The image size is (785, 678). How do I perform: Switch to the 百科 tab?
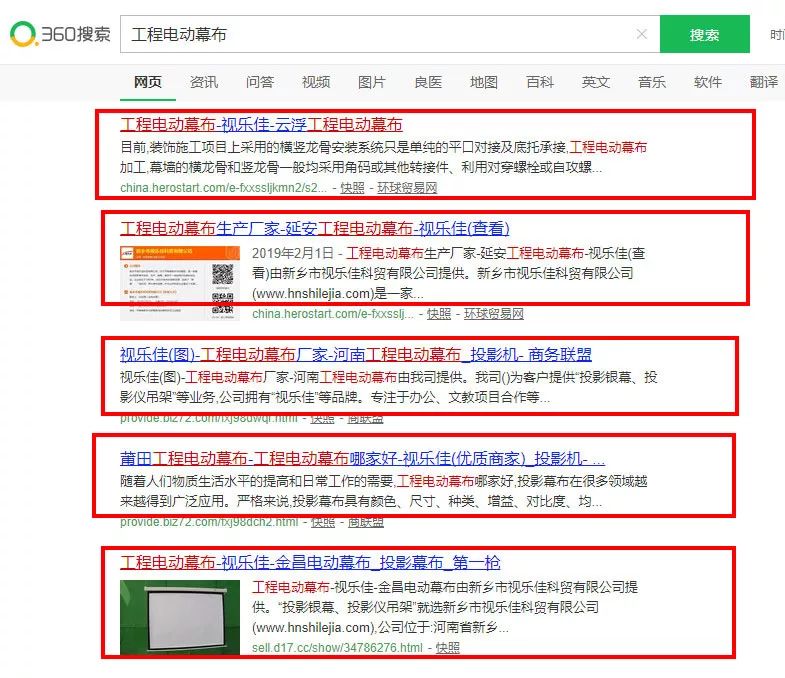(540, 82)
